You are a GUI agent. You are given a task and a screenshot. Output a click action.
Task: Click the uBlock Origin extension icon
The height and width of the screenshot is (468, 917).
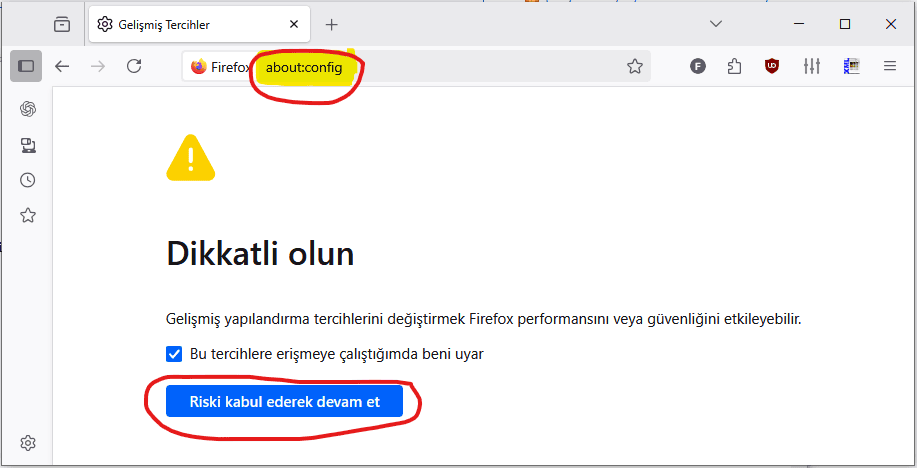[x=772, y=66]
